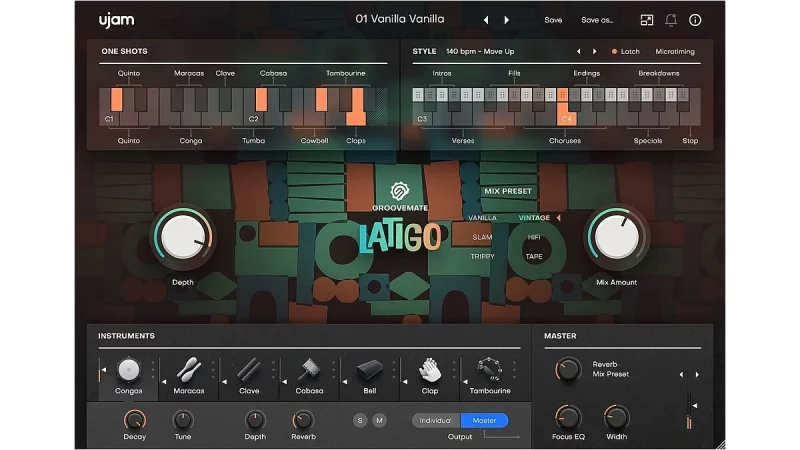Click the MIX PRESET label
Viewport: 800px width, 450px height.
click(508, 191)
